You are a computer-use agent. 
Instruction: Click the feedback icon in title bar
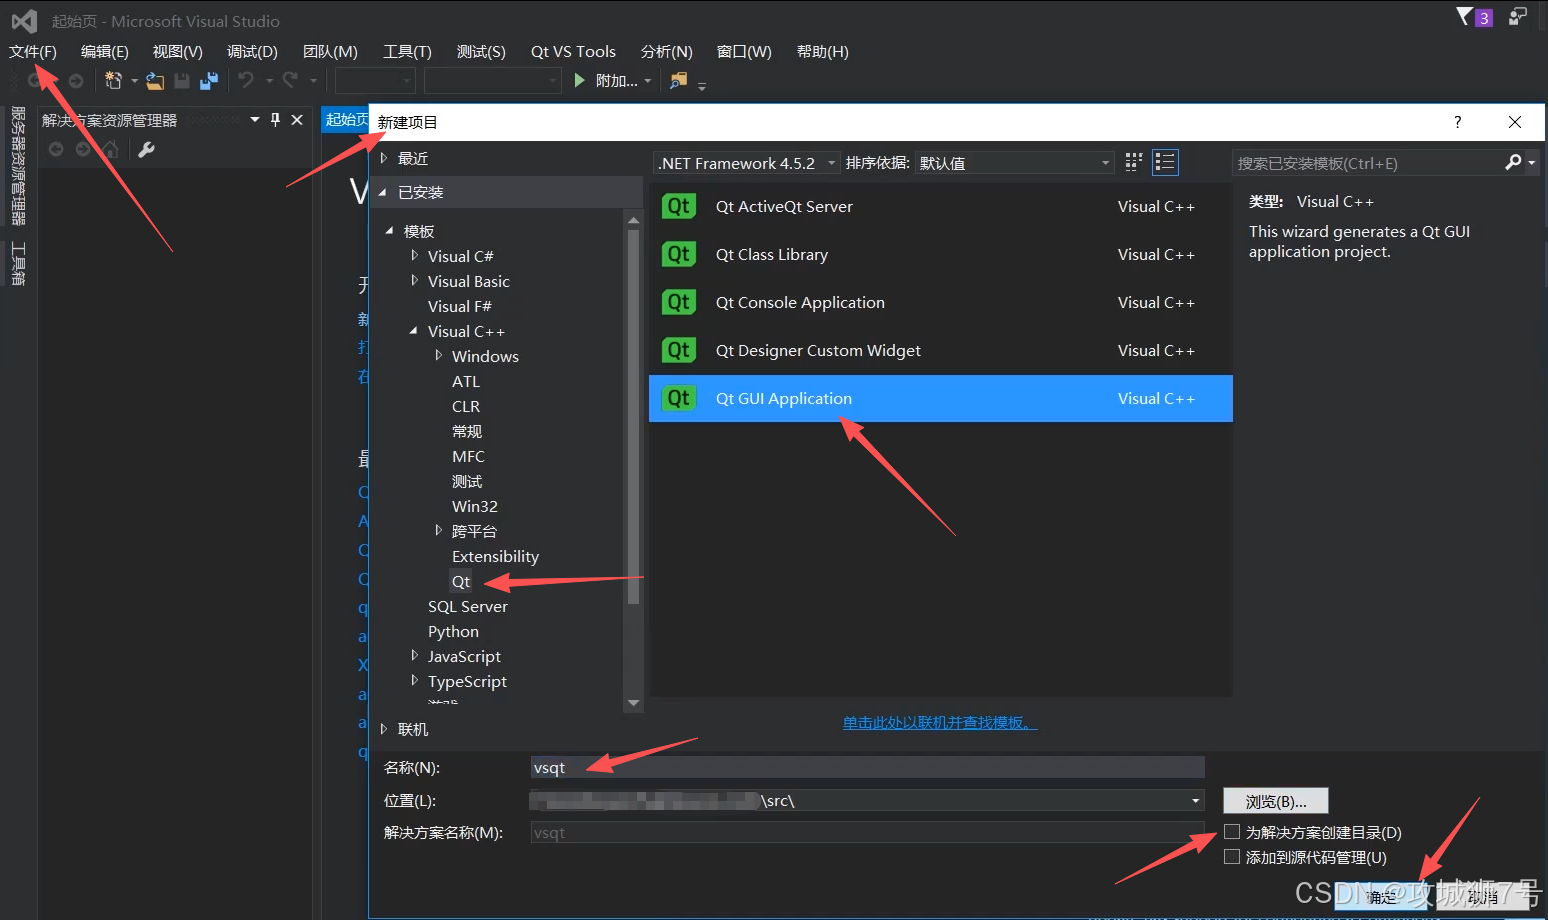(1518, 16)
